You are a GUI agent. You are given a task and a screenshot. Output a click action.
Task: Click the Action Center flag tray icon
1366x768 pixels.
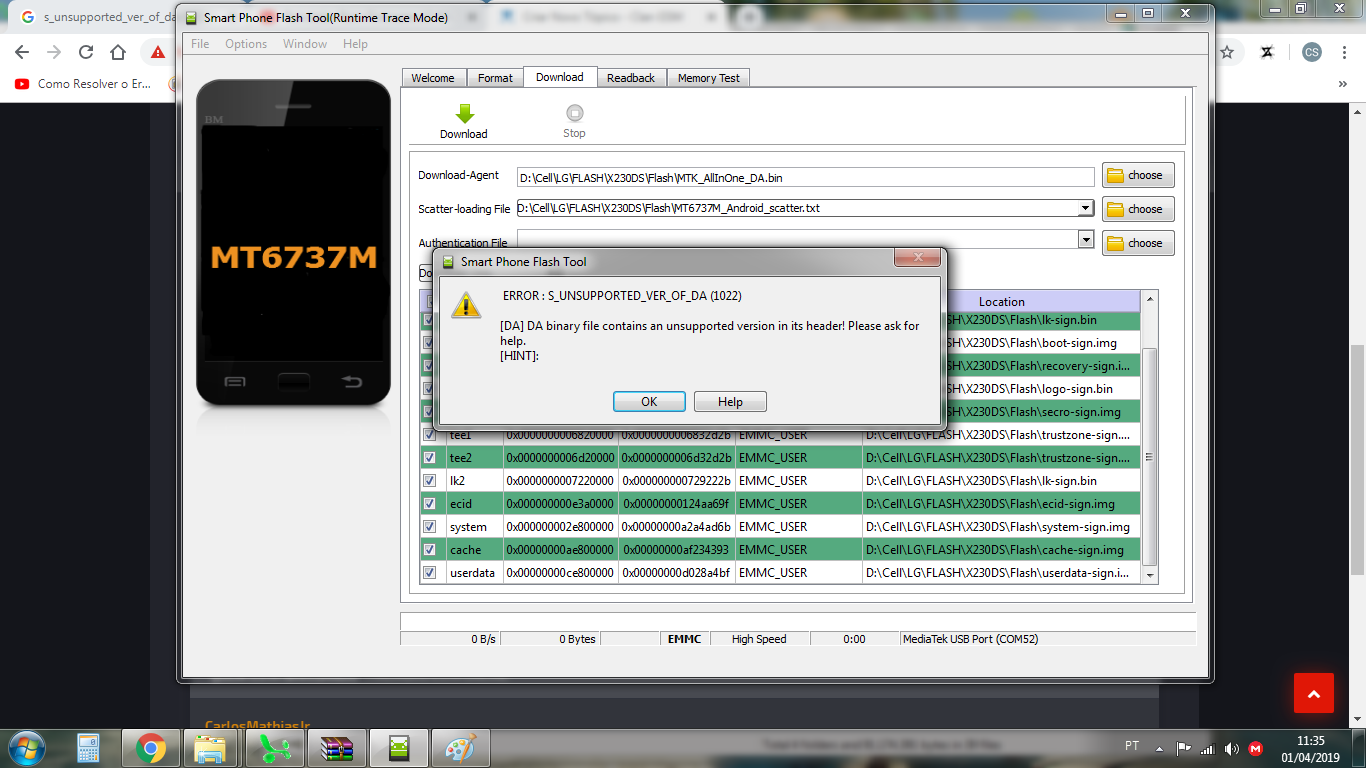tap(1183, 748)
